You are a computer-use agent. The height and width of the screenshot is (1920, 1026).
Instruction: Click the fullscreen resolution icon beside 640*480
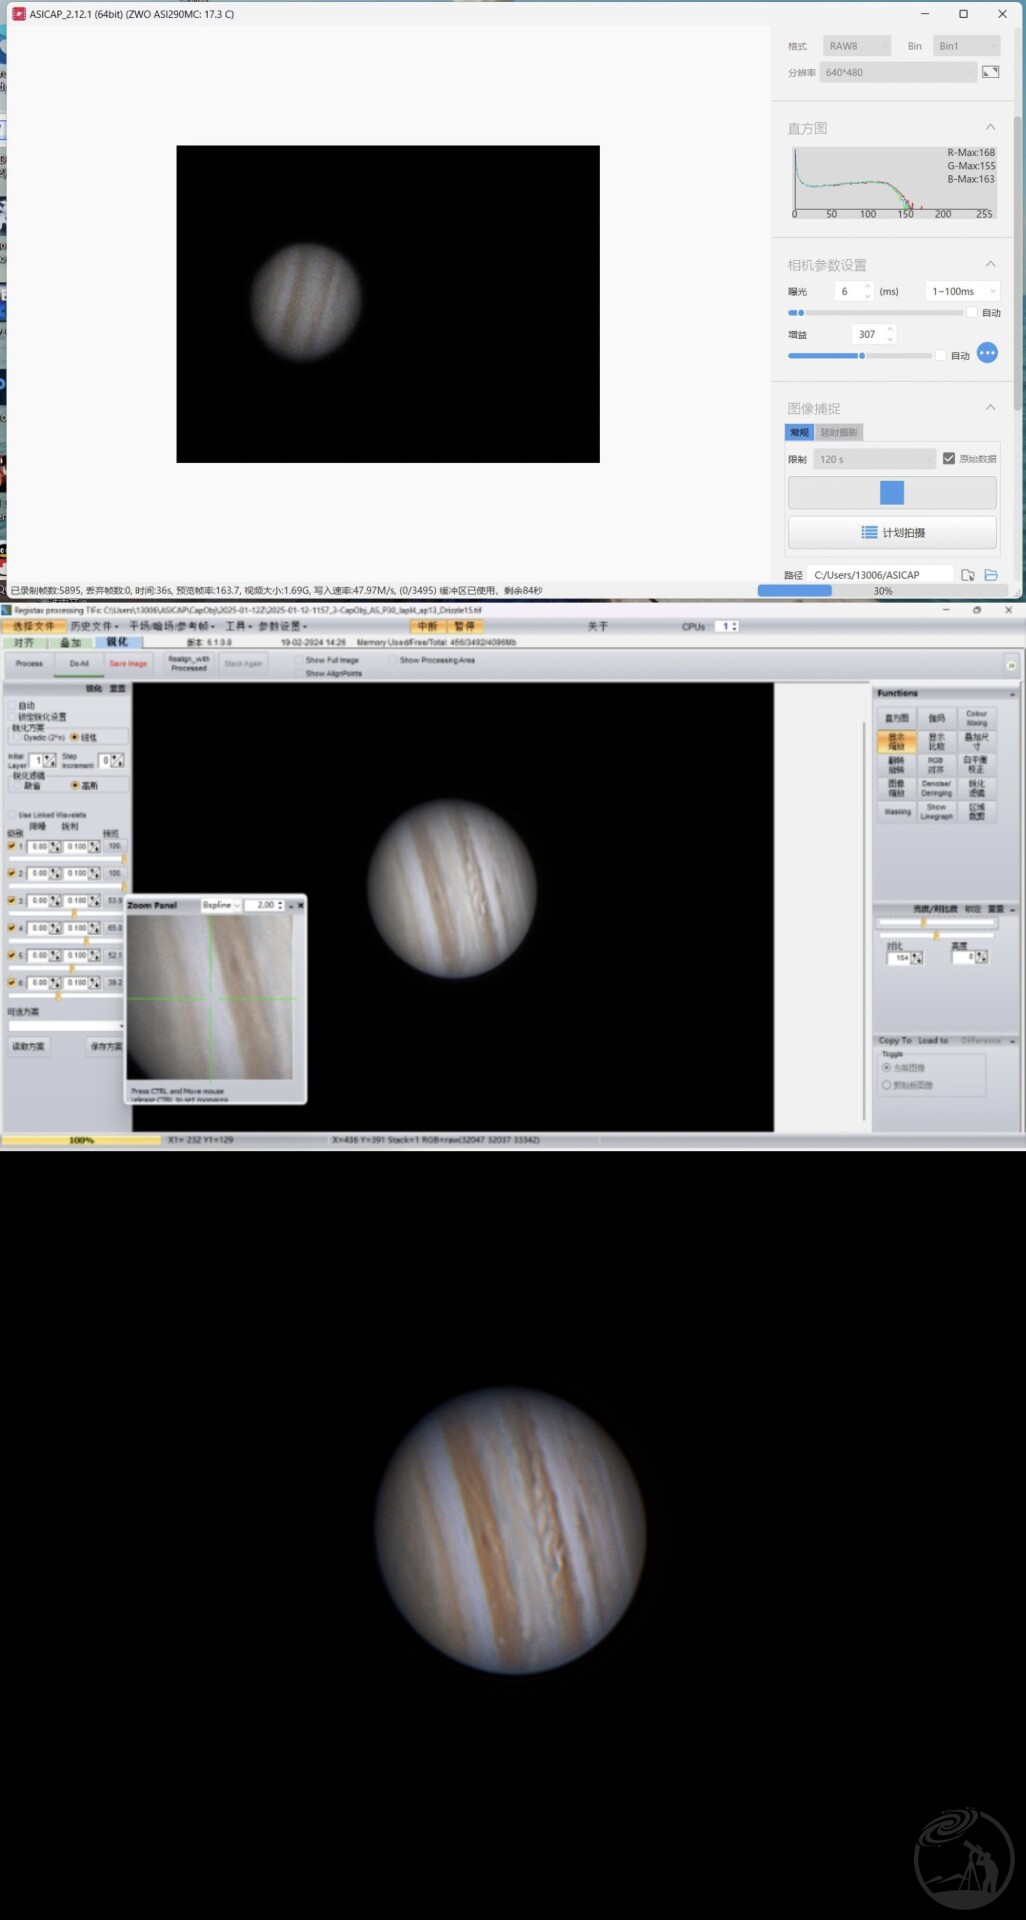(x=990, y=72)
